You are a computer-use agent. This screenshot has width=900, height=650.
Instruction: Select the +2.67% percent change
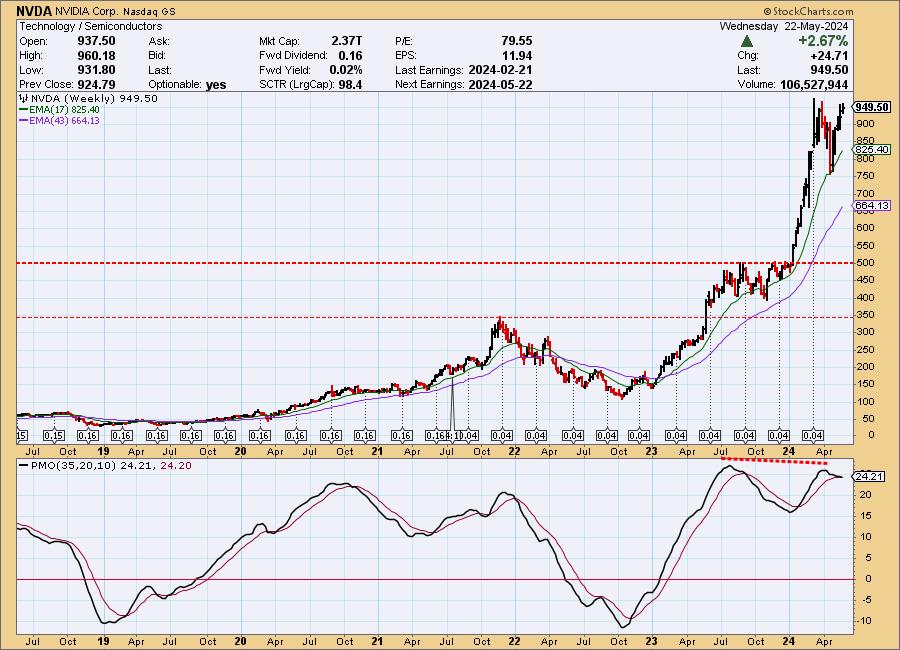point(823,41)
